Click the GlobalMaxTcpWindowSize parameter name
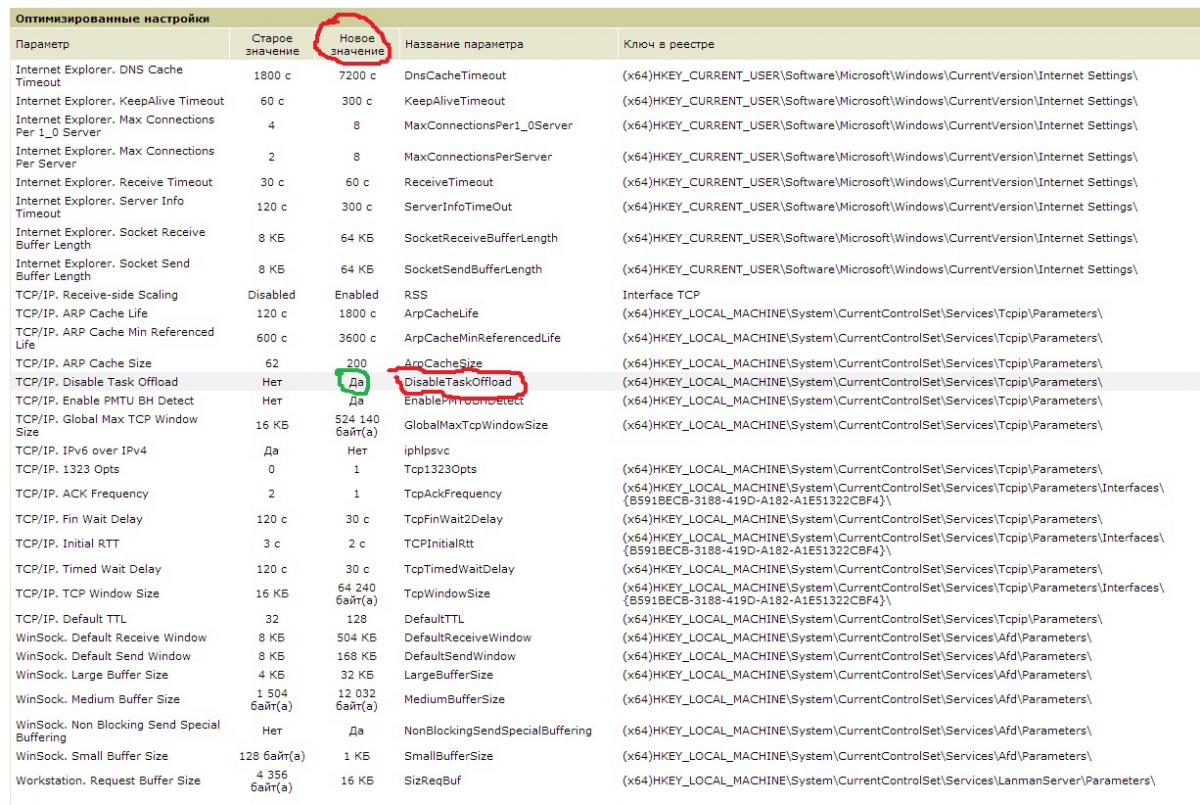1200x805 pixels. pos(476,426)
